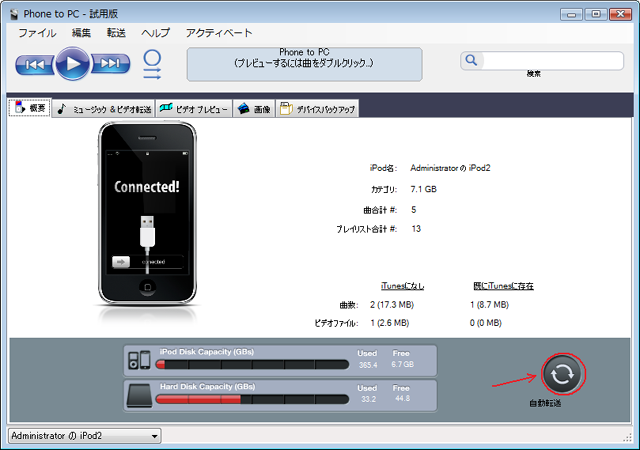Click the existing songs value 1 (8.7 MB)

point(489,305)
